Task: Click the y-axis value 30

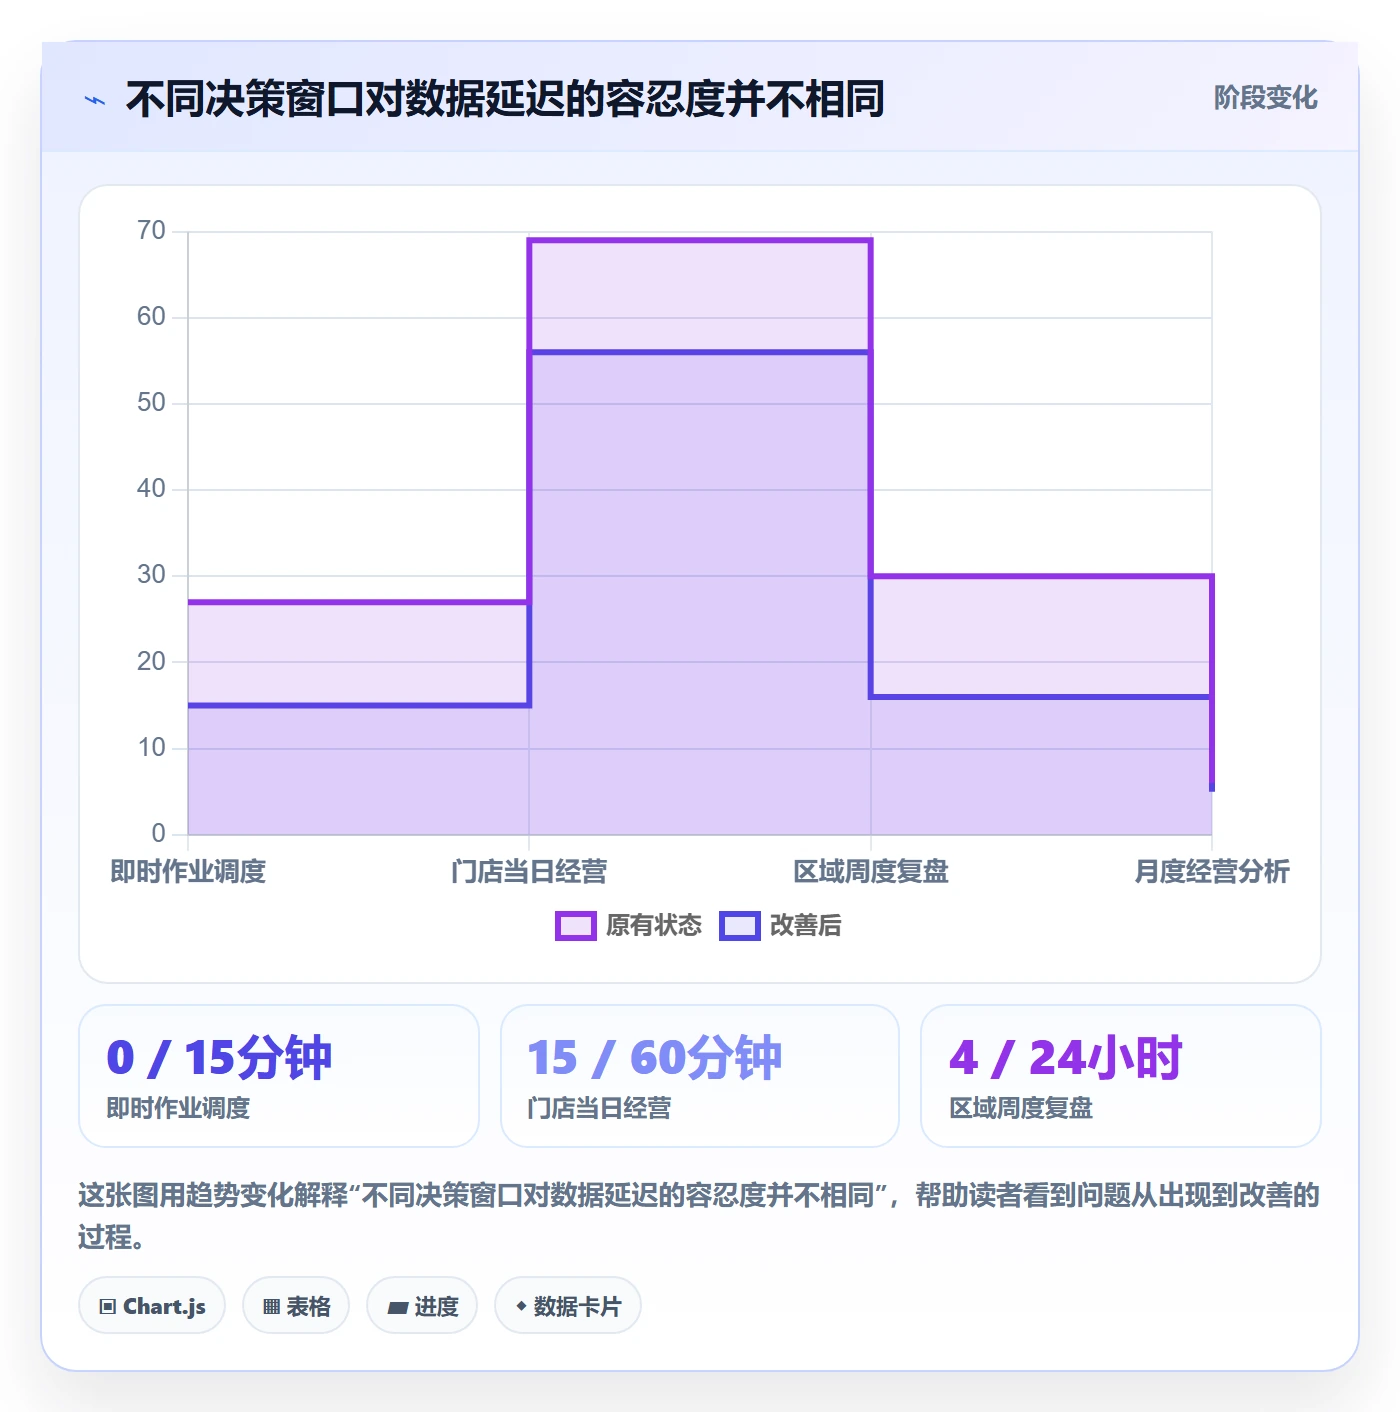Action: [151, 575]
